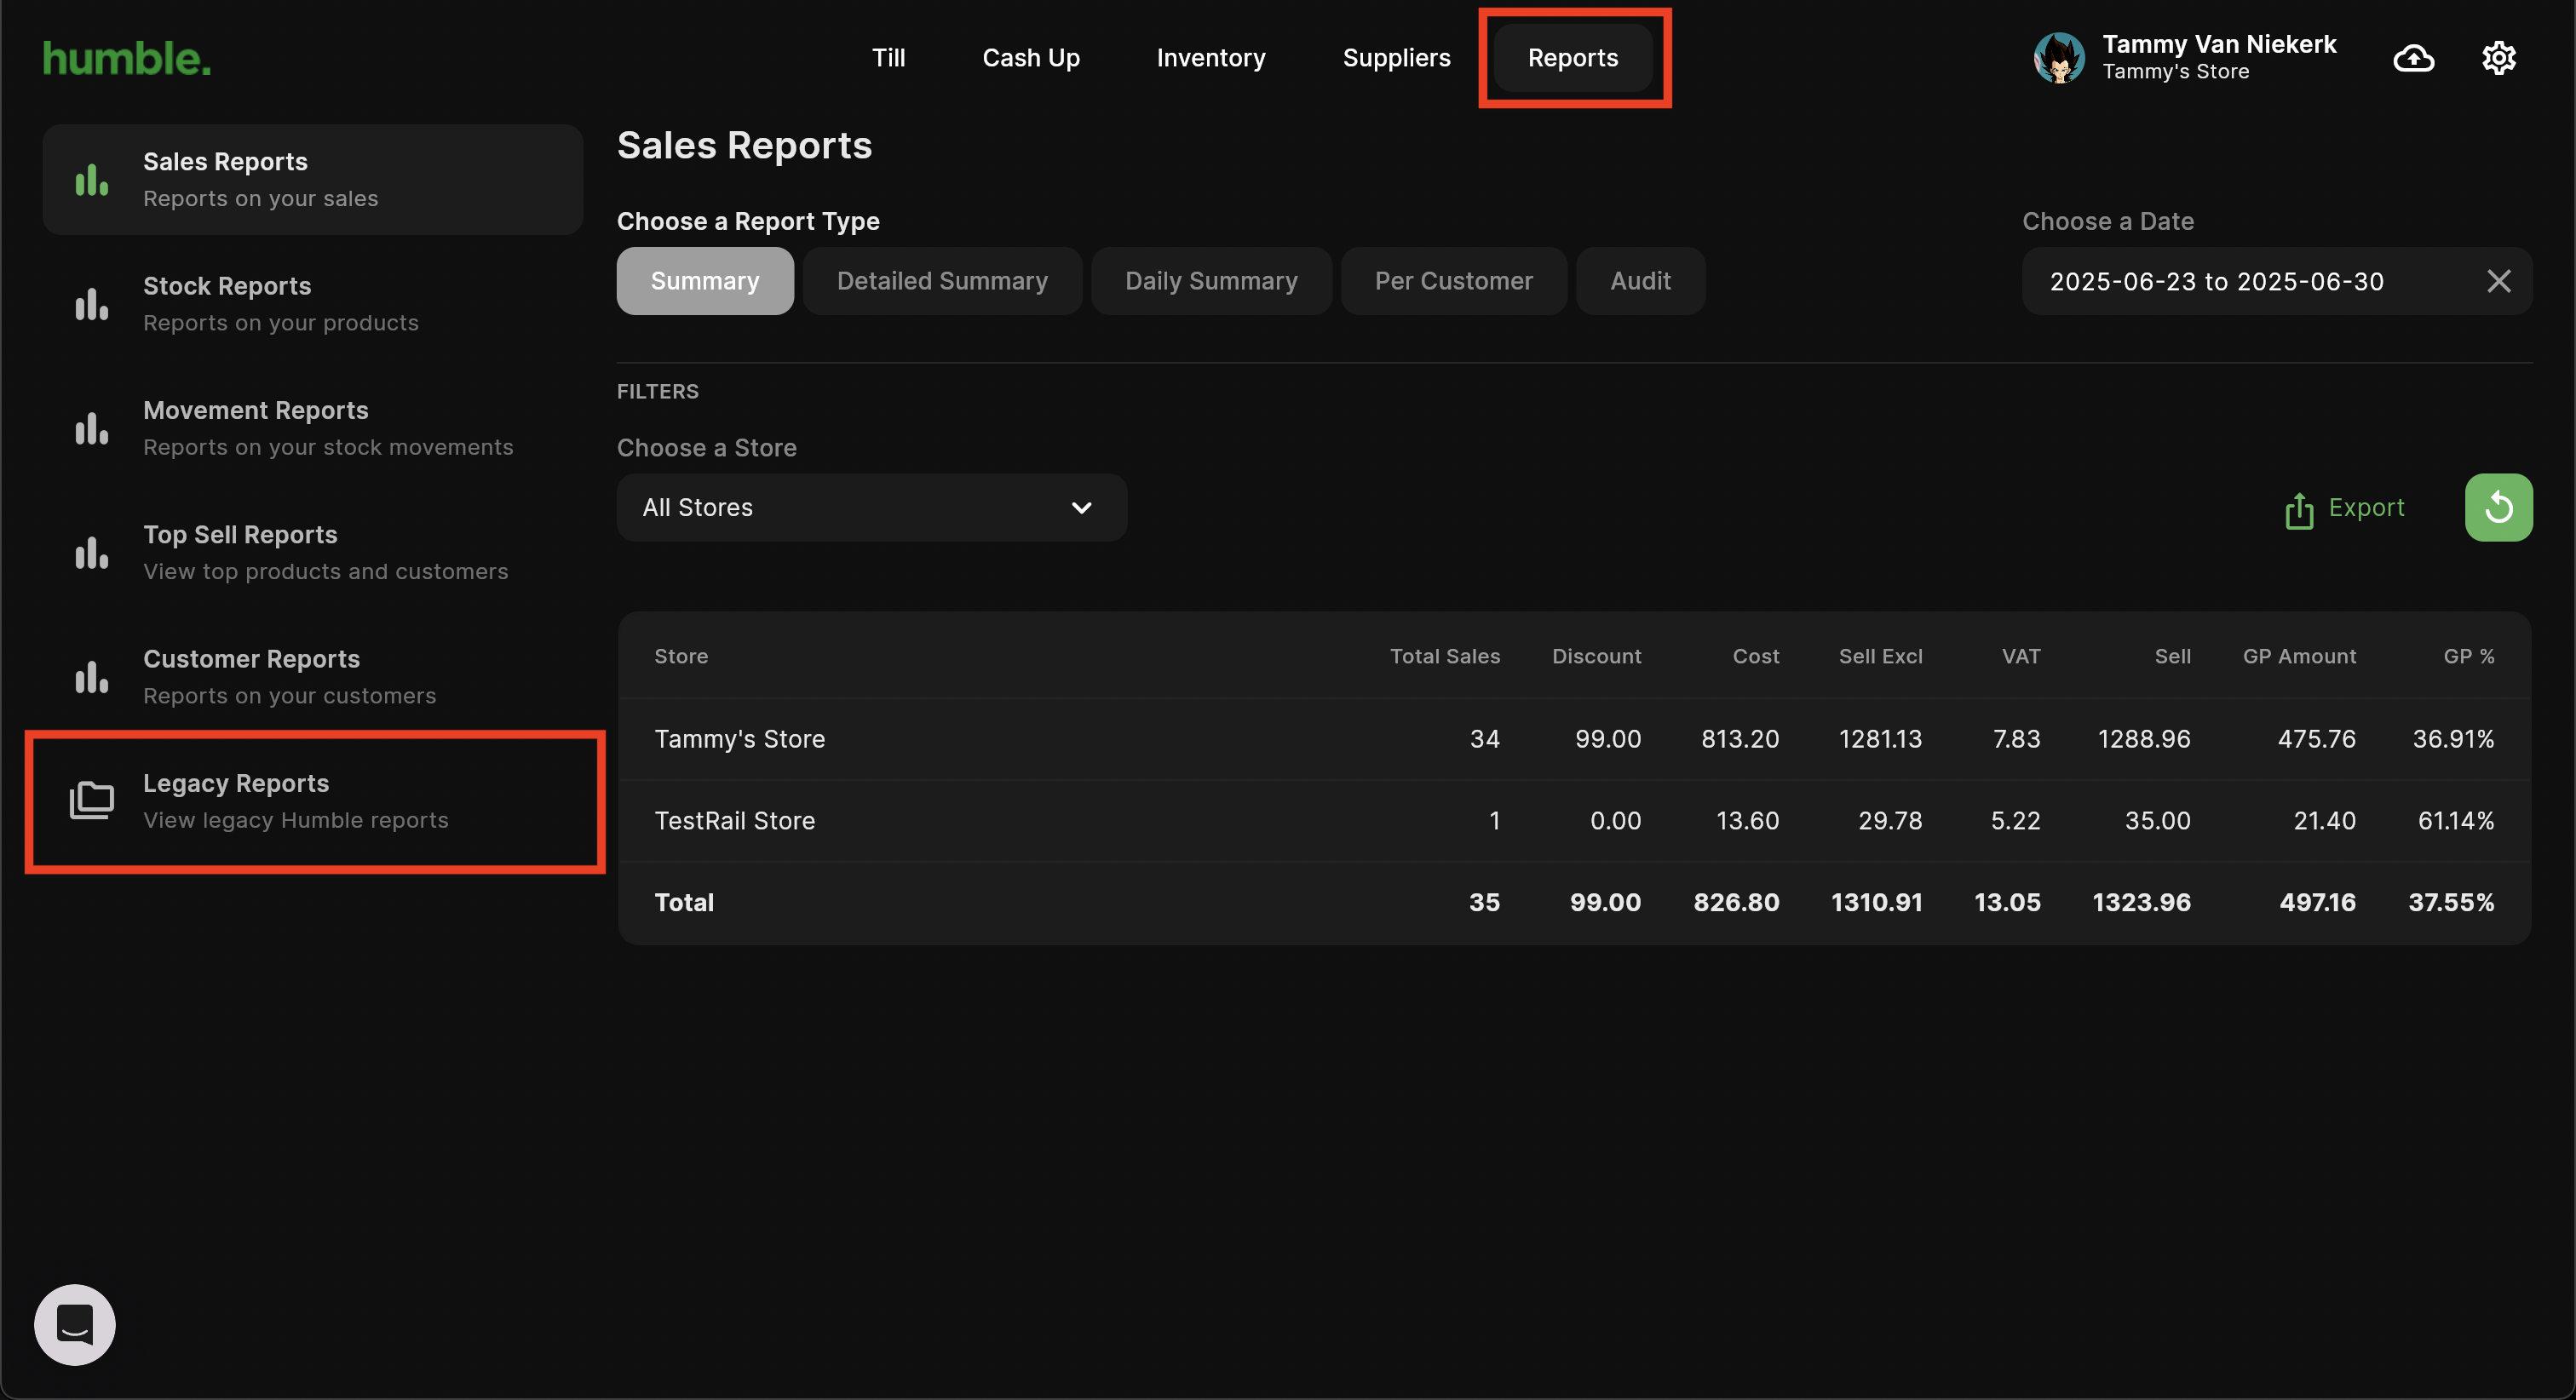Click the Sales Reports bar chart icon

pos(91,180)
